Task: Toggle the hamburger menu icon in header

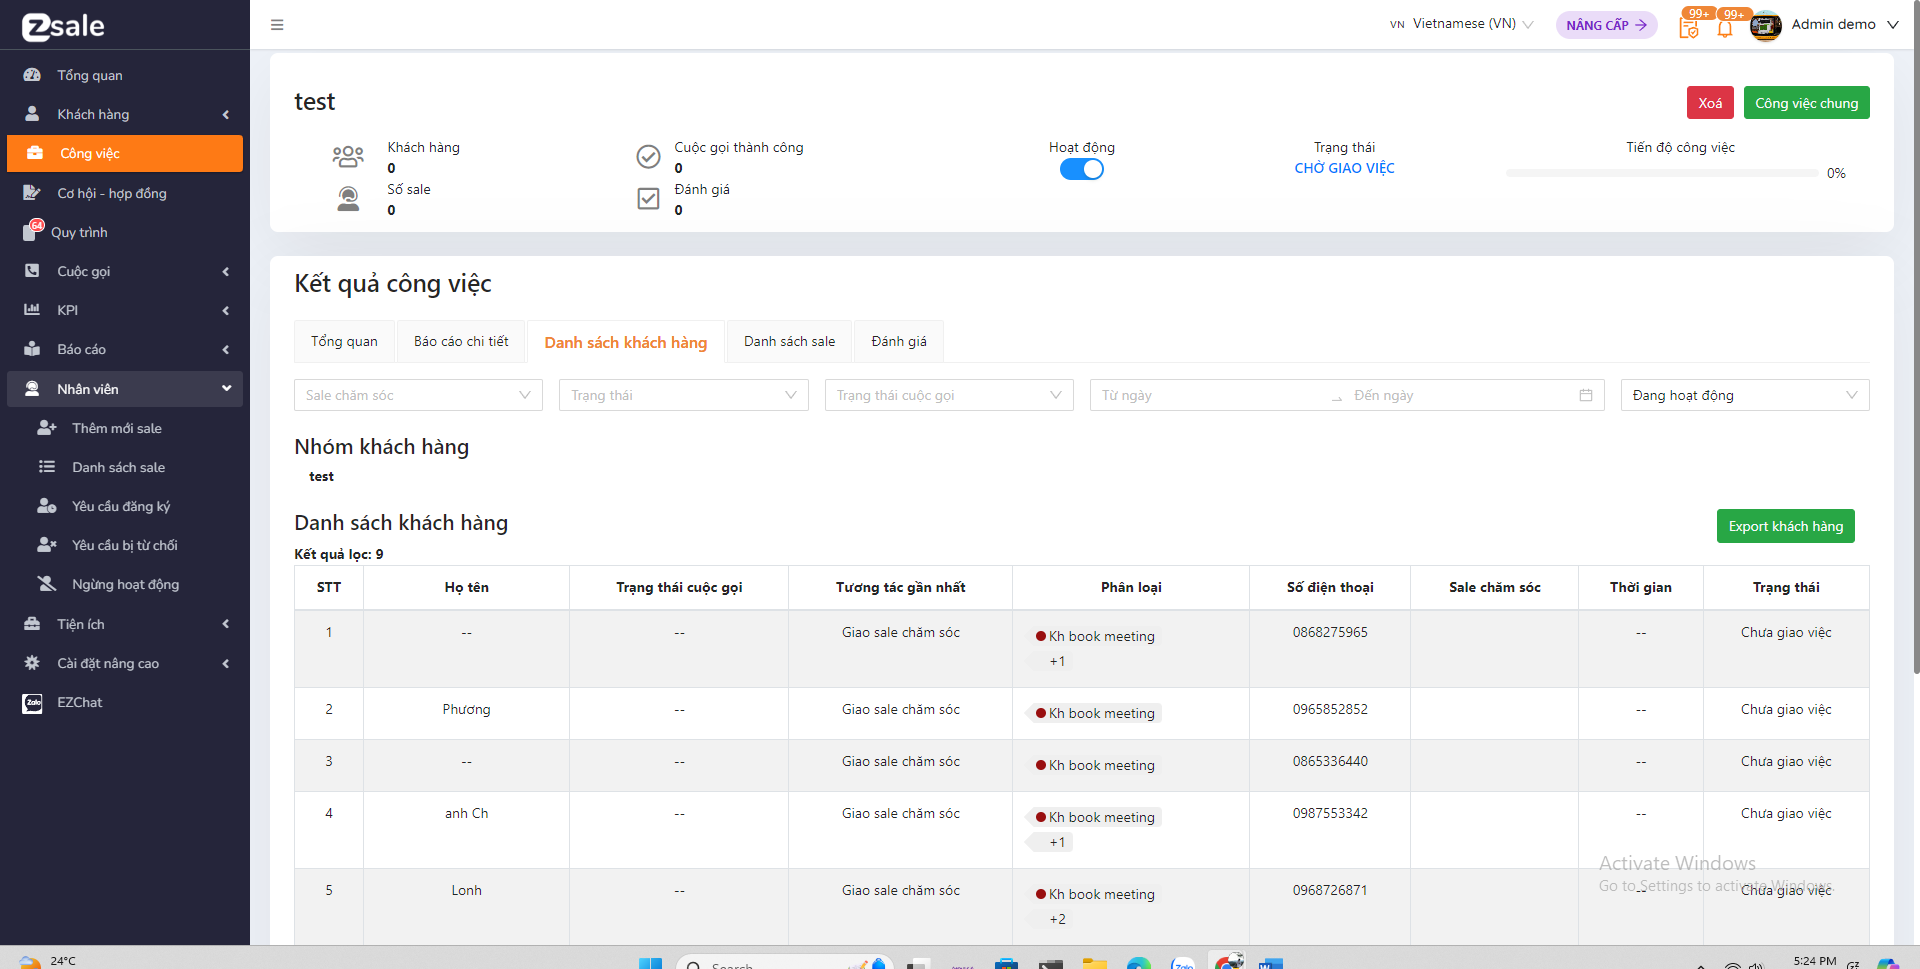Action: pos(277,25)
